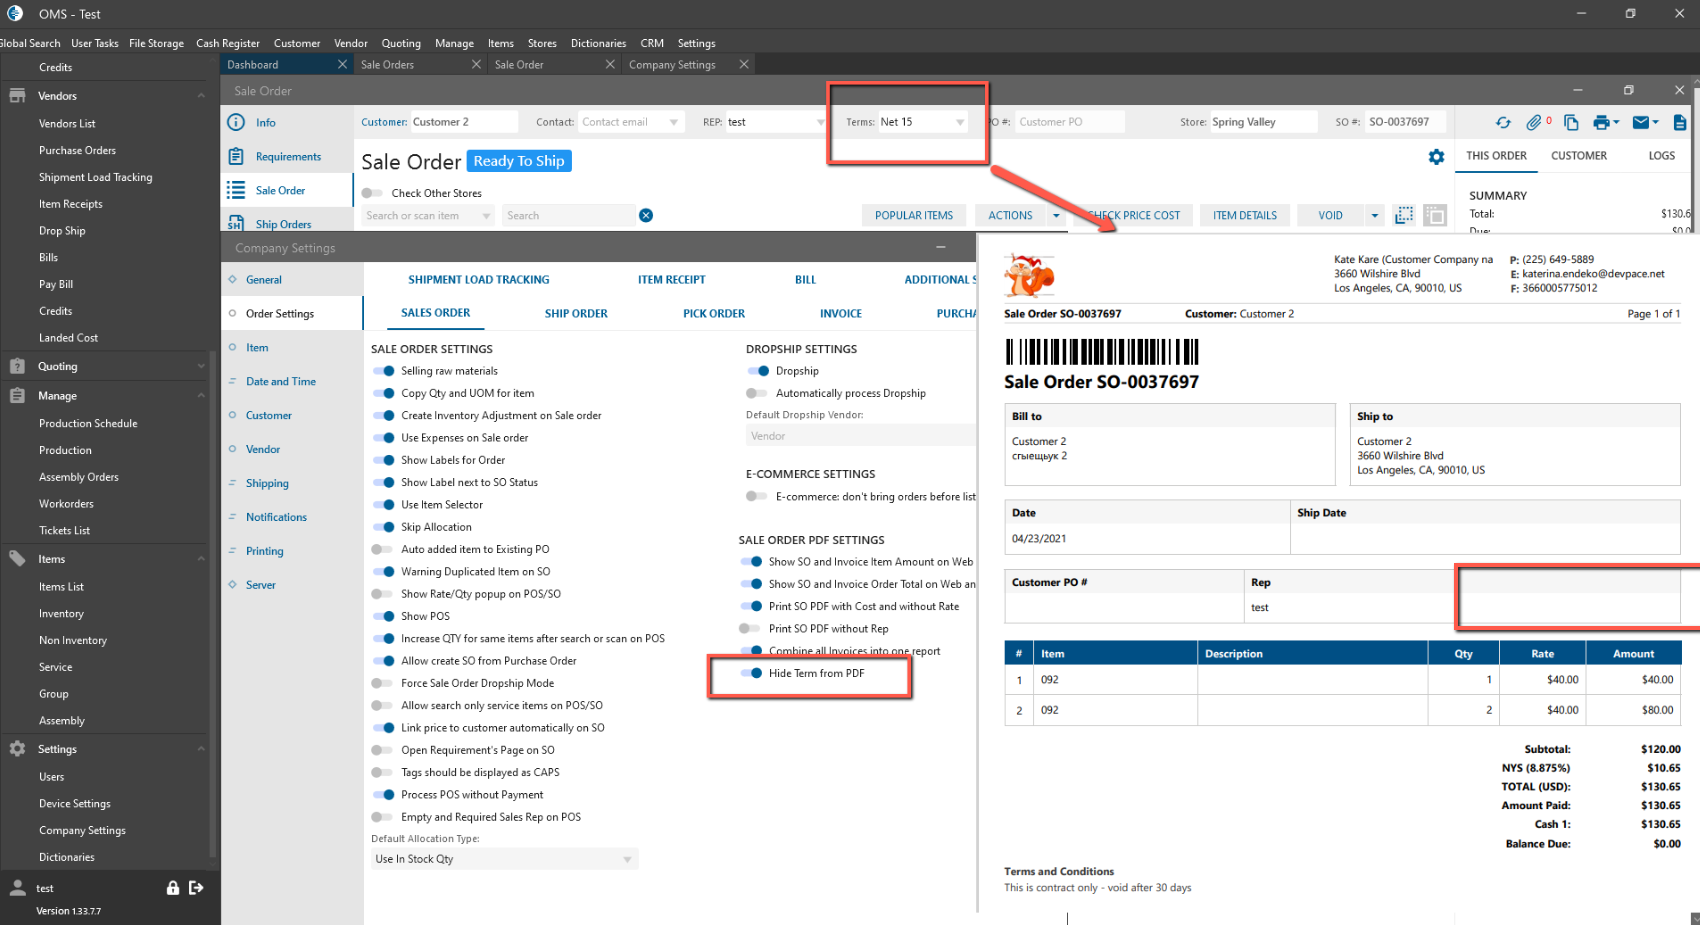Image resolution: width=1700 pixels, height=925 pixels.
Task: Open the ACTIONS dropdown arrow
Action: tap(1056, 215)
